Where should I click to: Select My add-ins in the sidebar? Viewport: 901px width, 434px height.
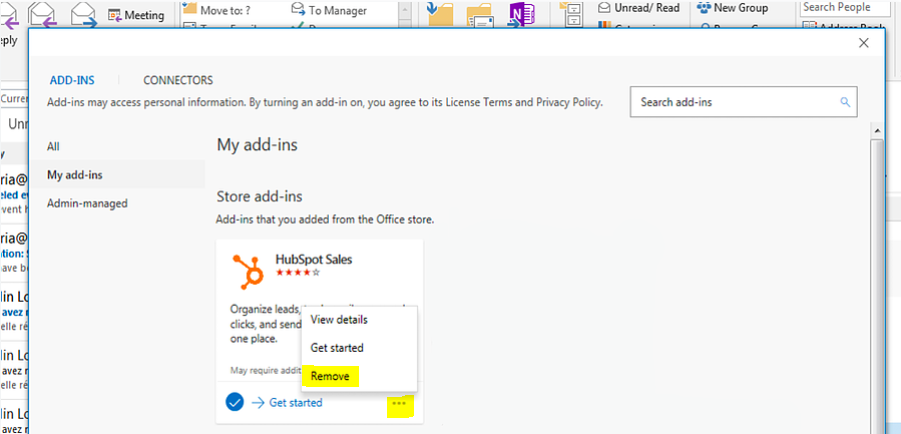[117, 174]
